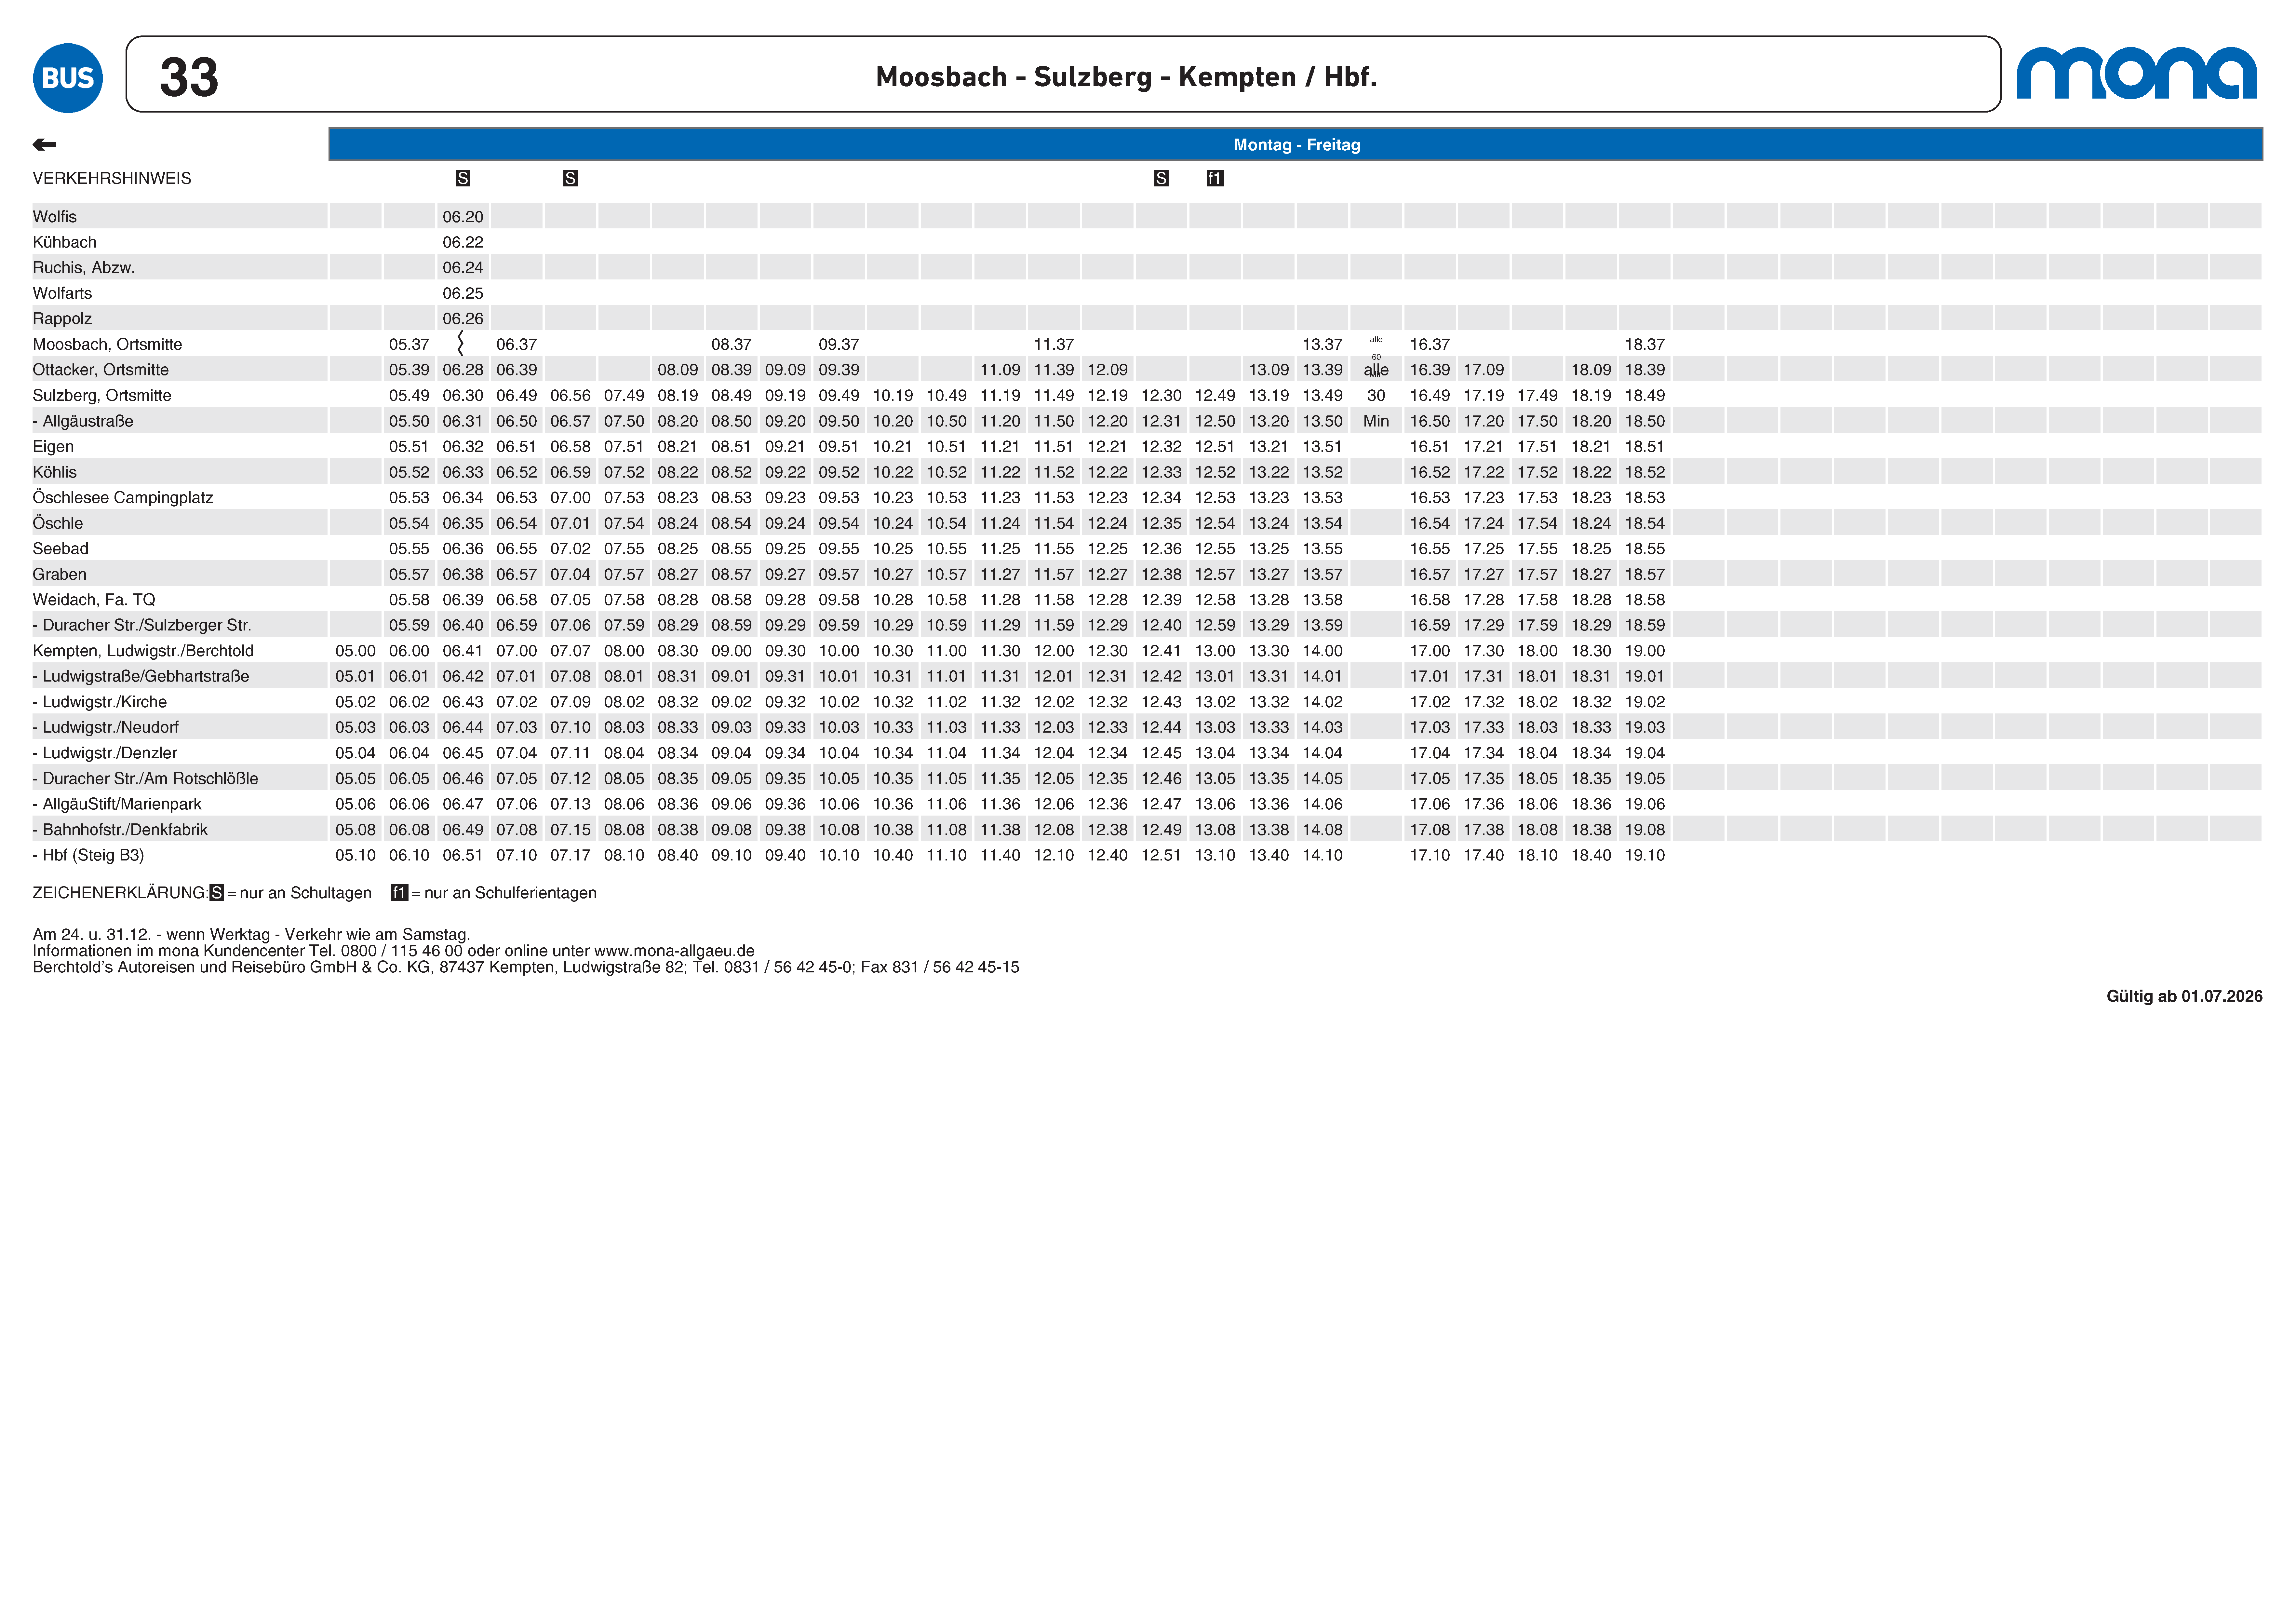Click the f1 marker in the Verkehrshinweis row

1215,178
